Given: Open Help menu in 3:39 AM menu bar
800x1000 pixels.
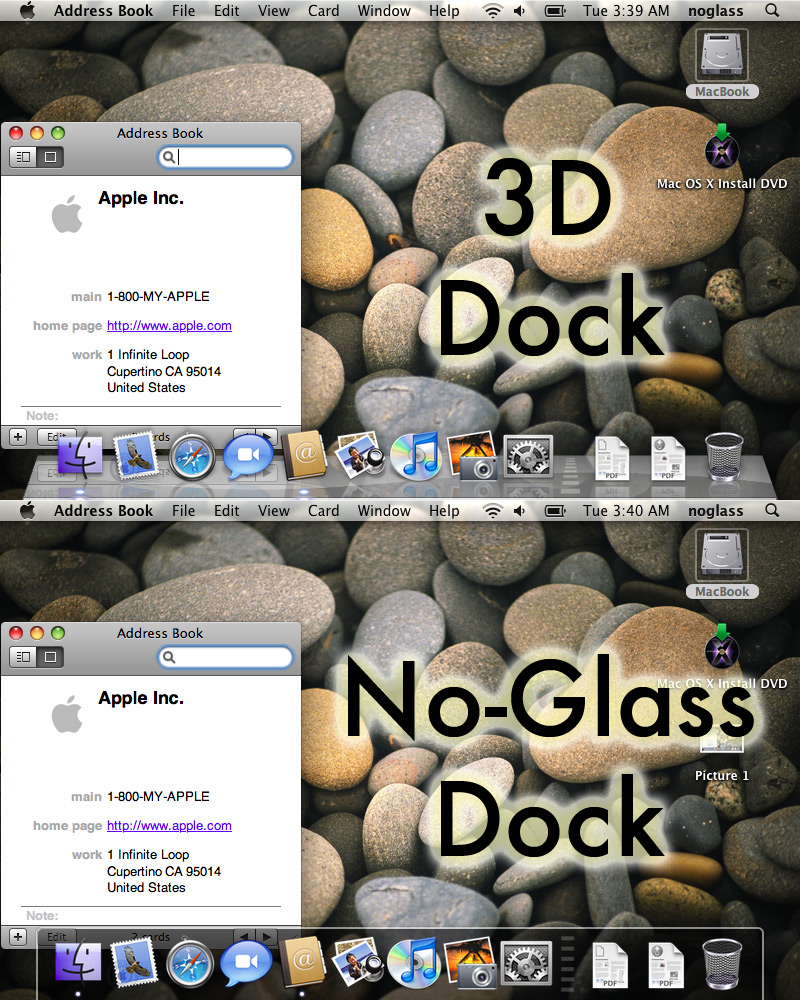Looking at the screenshot, I should (x=444, y=11).
